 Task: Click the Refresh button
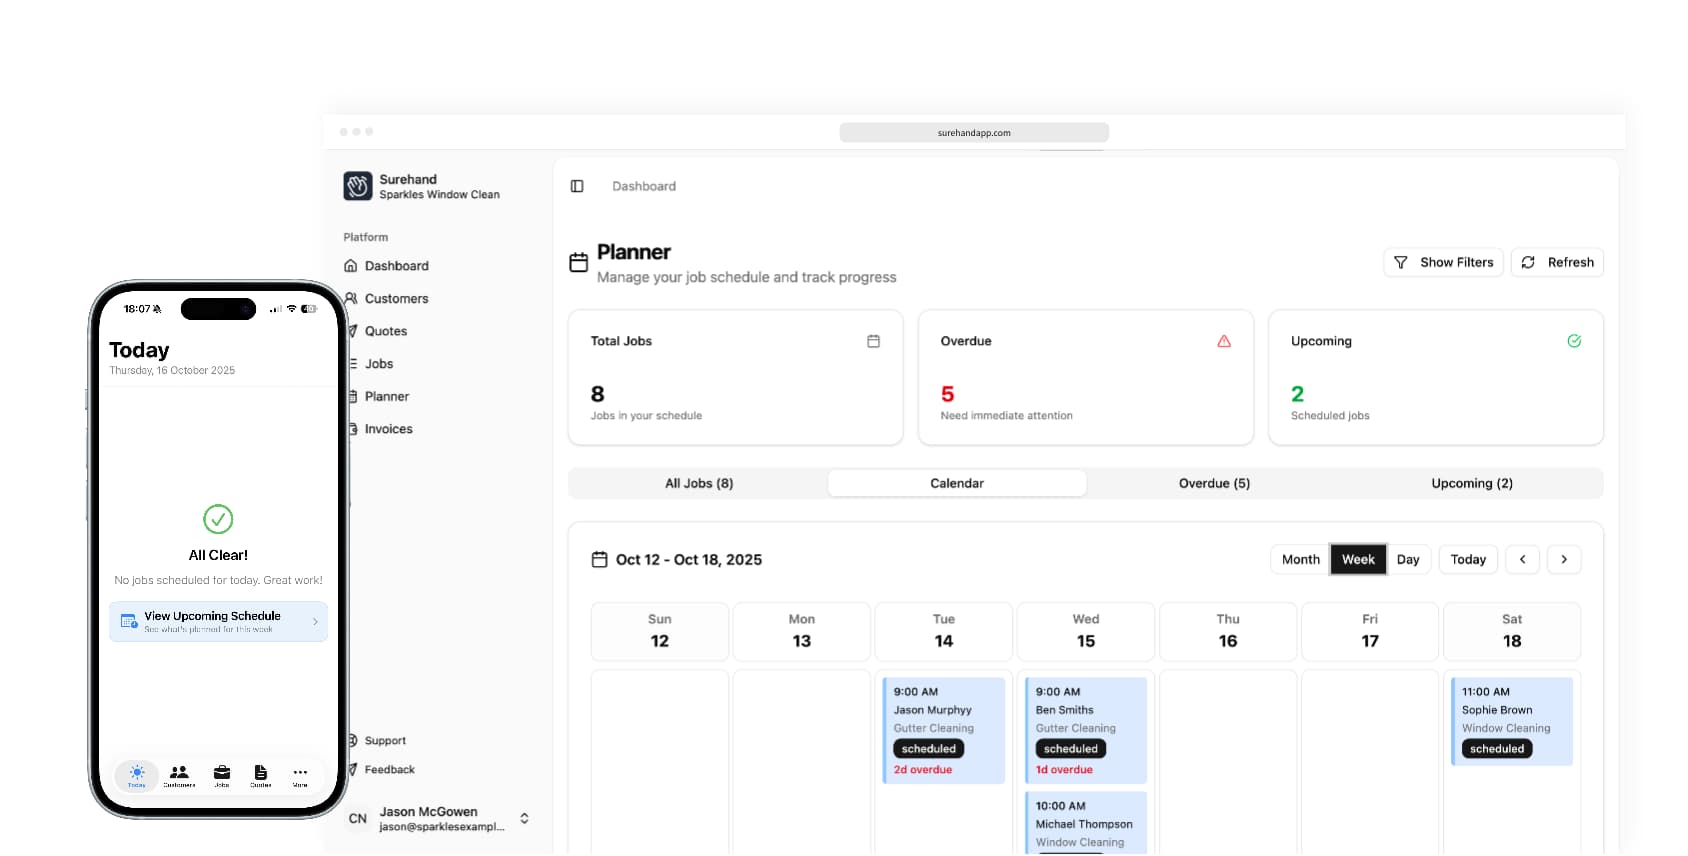coord(1558,262)
